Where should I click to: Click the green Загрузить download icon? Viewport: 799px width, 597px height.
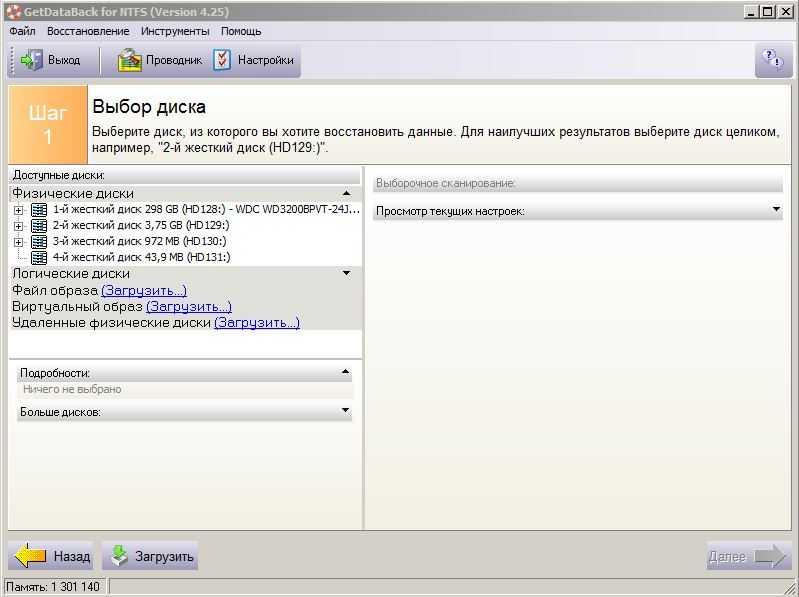tap(119, 556)
